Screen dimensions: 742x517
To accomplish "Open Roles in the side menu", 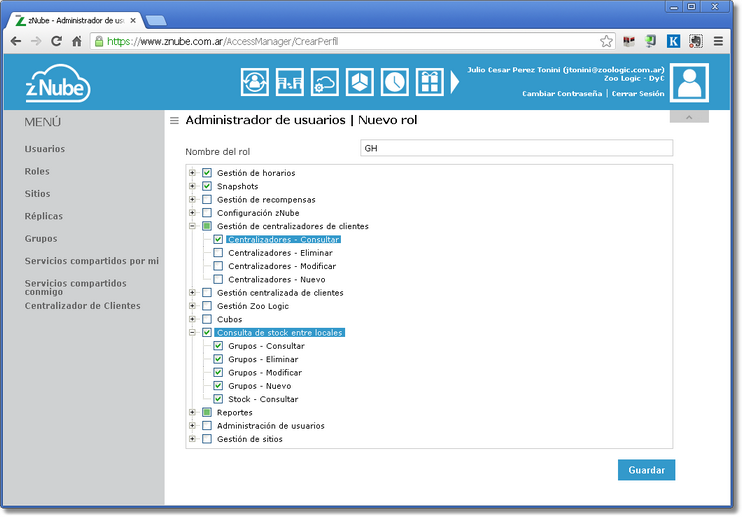I will [x=37, y=172].
